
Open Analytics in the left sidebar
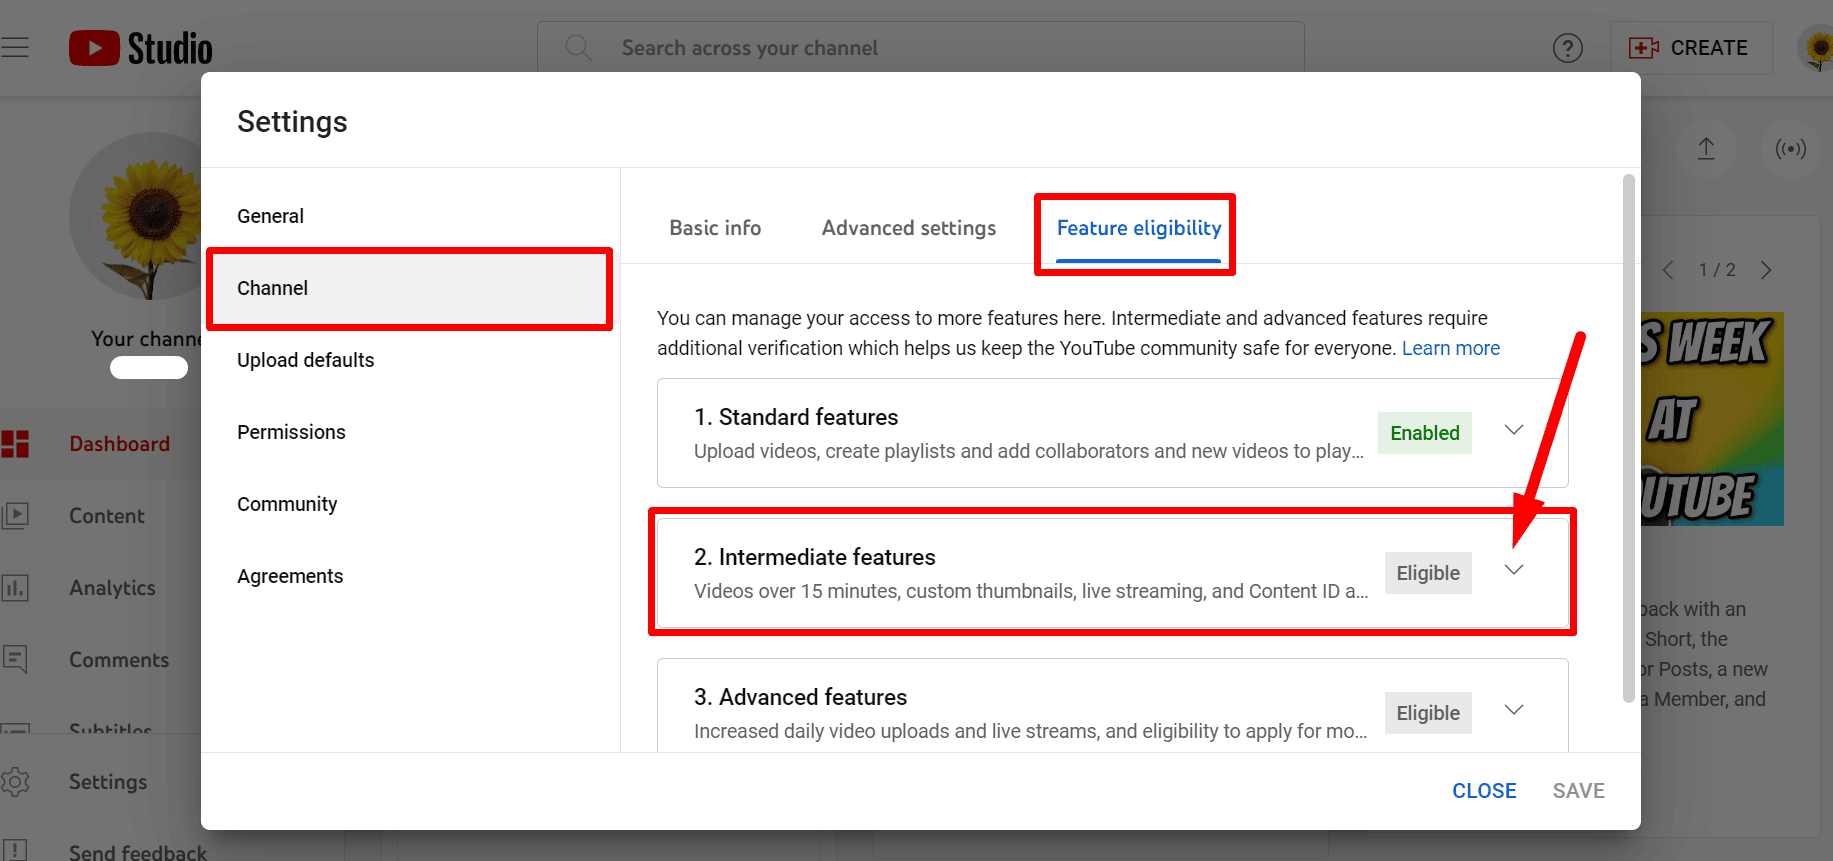click(x=112, y=588)
